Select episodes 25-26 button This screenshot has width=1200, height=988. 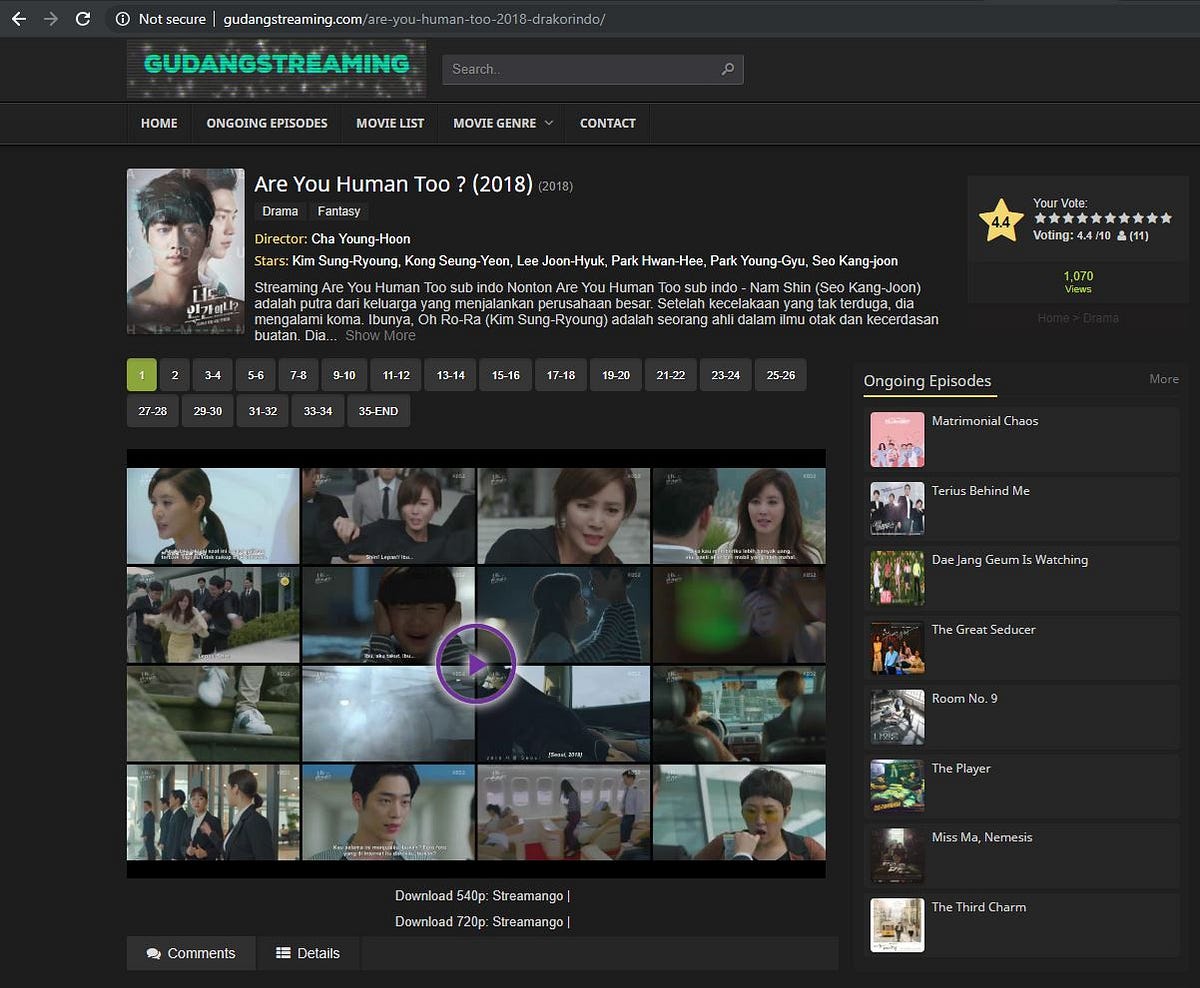pyautogui.click(x=781, y=375)
